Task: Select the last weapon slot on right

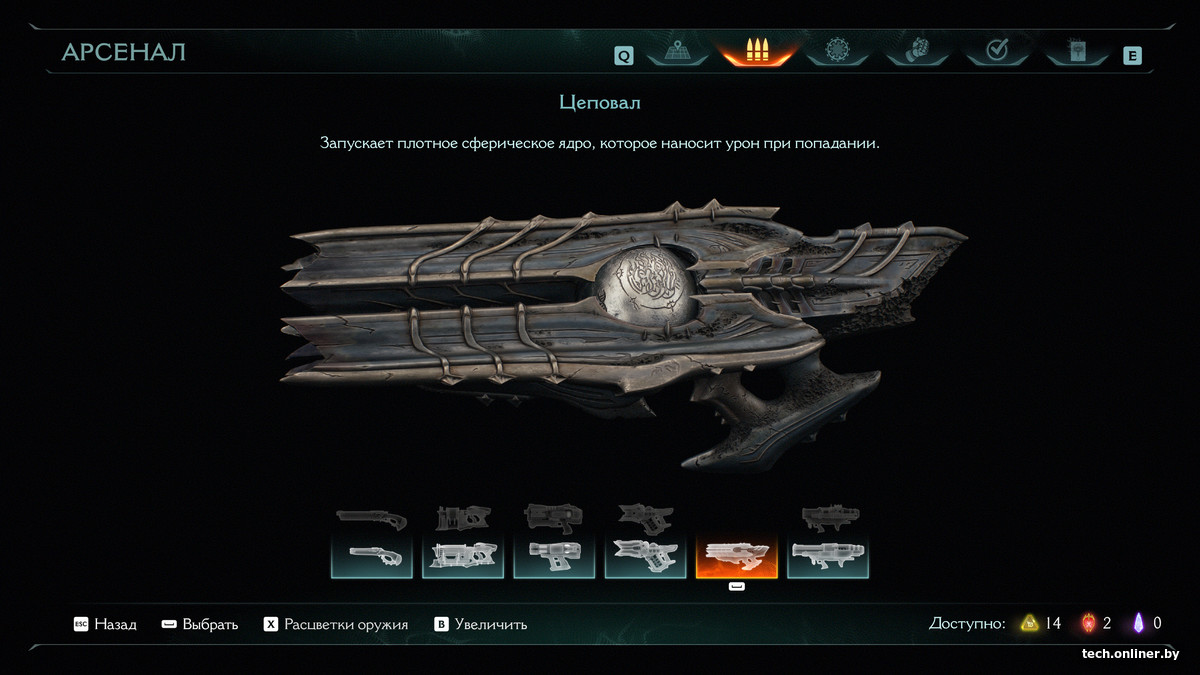Action: pyautogui.click(x=828, y=555)
